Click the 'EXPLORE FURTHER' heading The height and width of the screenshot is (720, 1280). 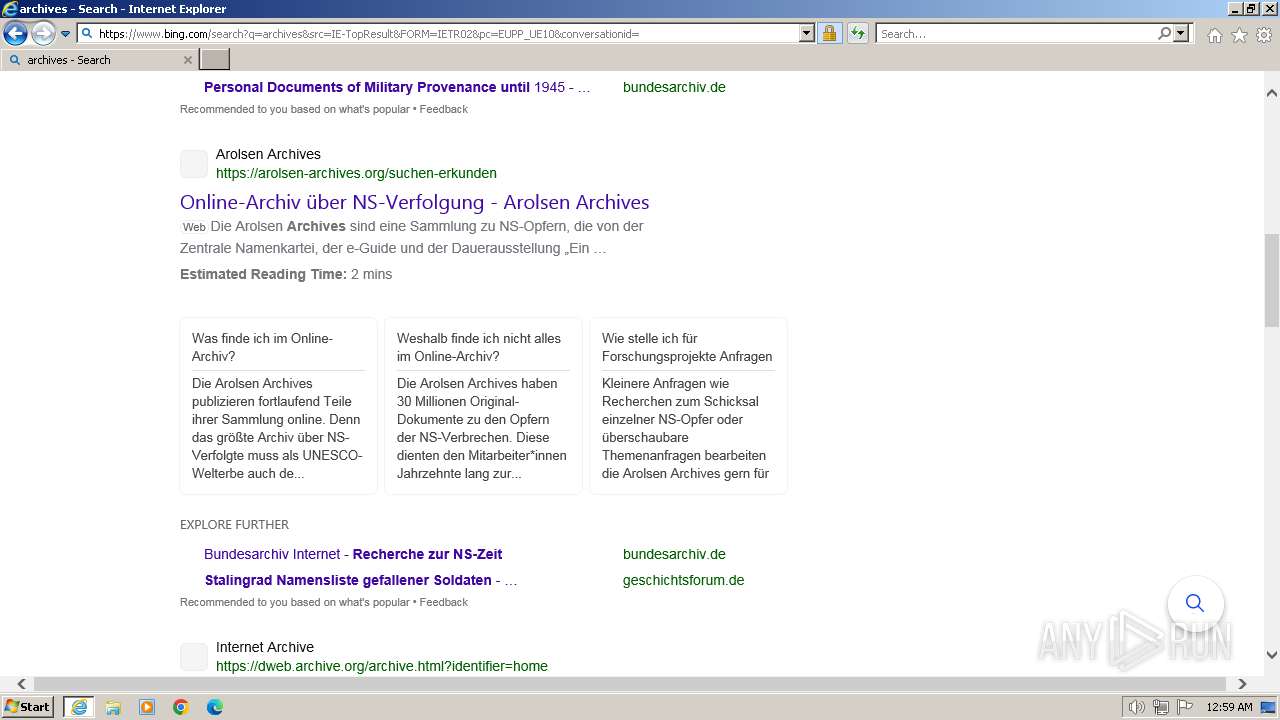pyautogui.click(x=234, y=524)
